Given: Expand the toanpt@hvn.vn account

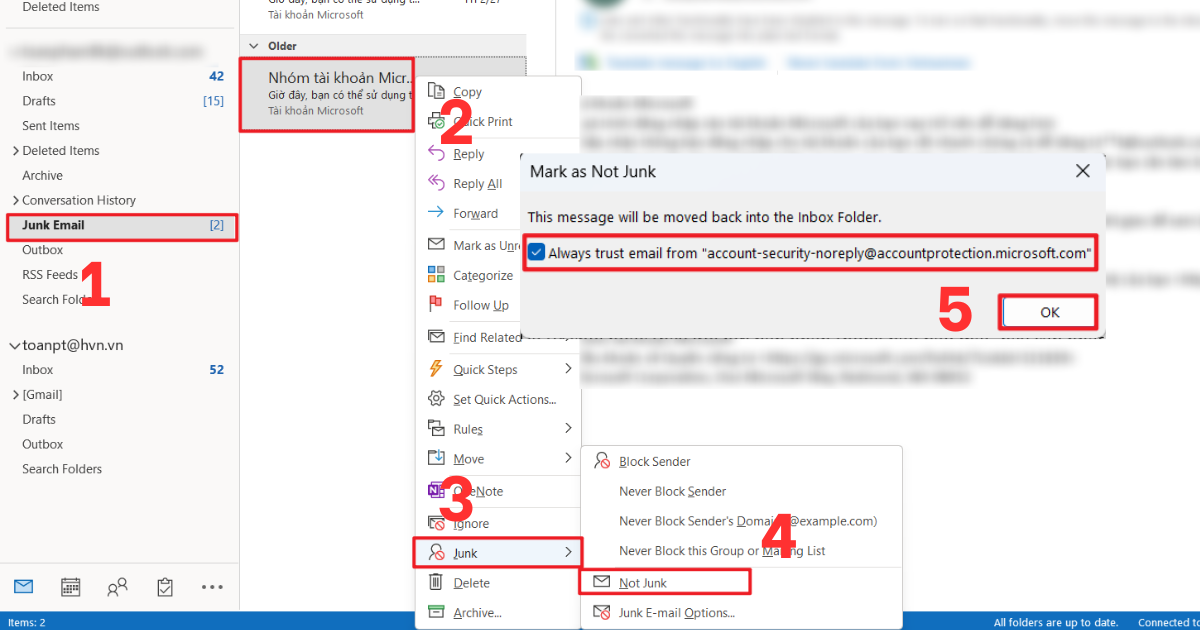Looking at the screenshot, I should point(14,344).
